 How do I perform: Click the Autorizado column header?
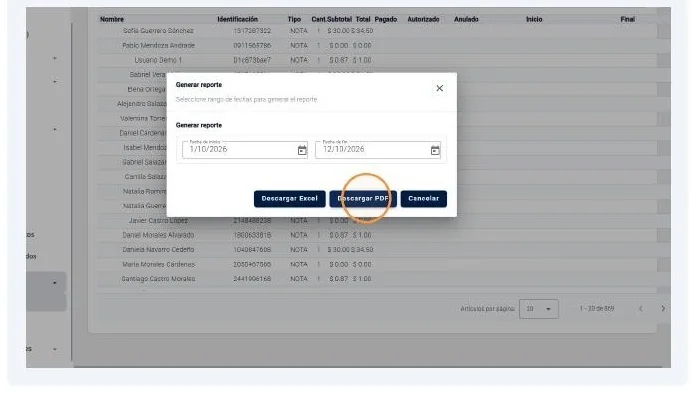tap(423, 19)
